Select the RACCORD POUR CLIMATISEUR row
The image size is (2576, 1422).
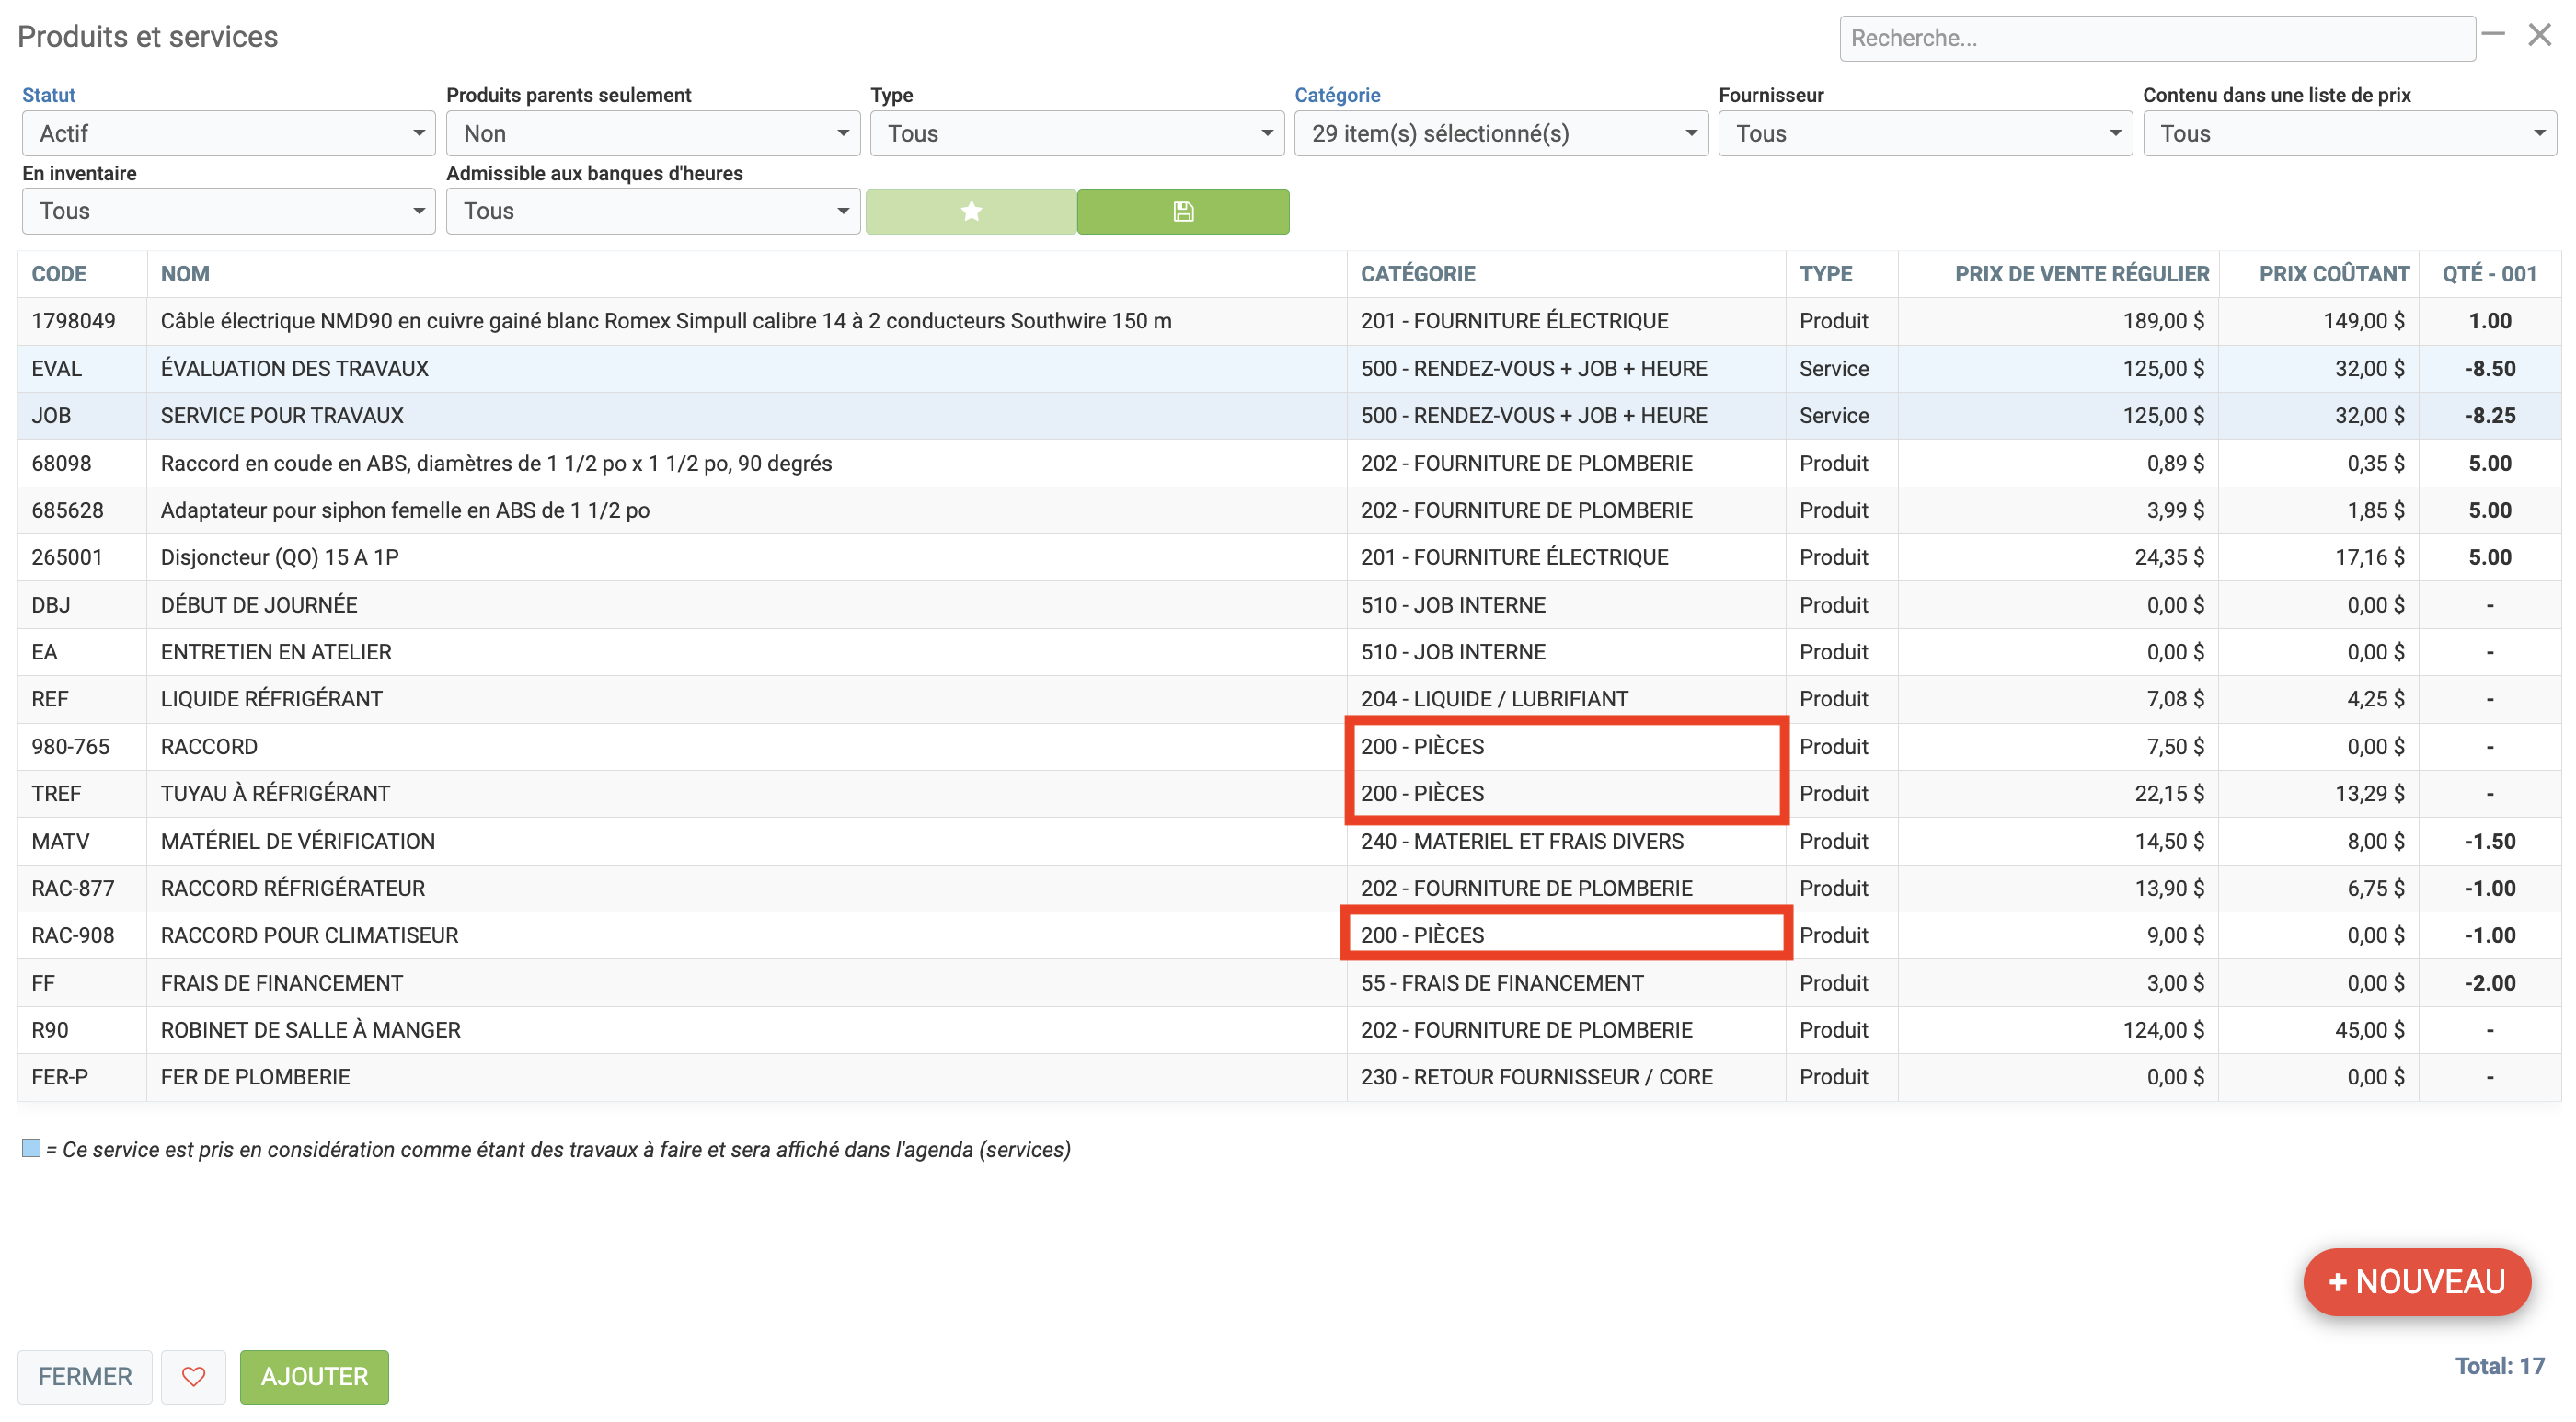309,935
